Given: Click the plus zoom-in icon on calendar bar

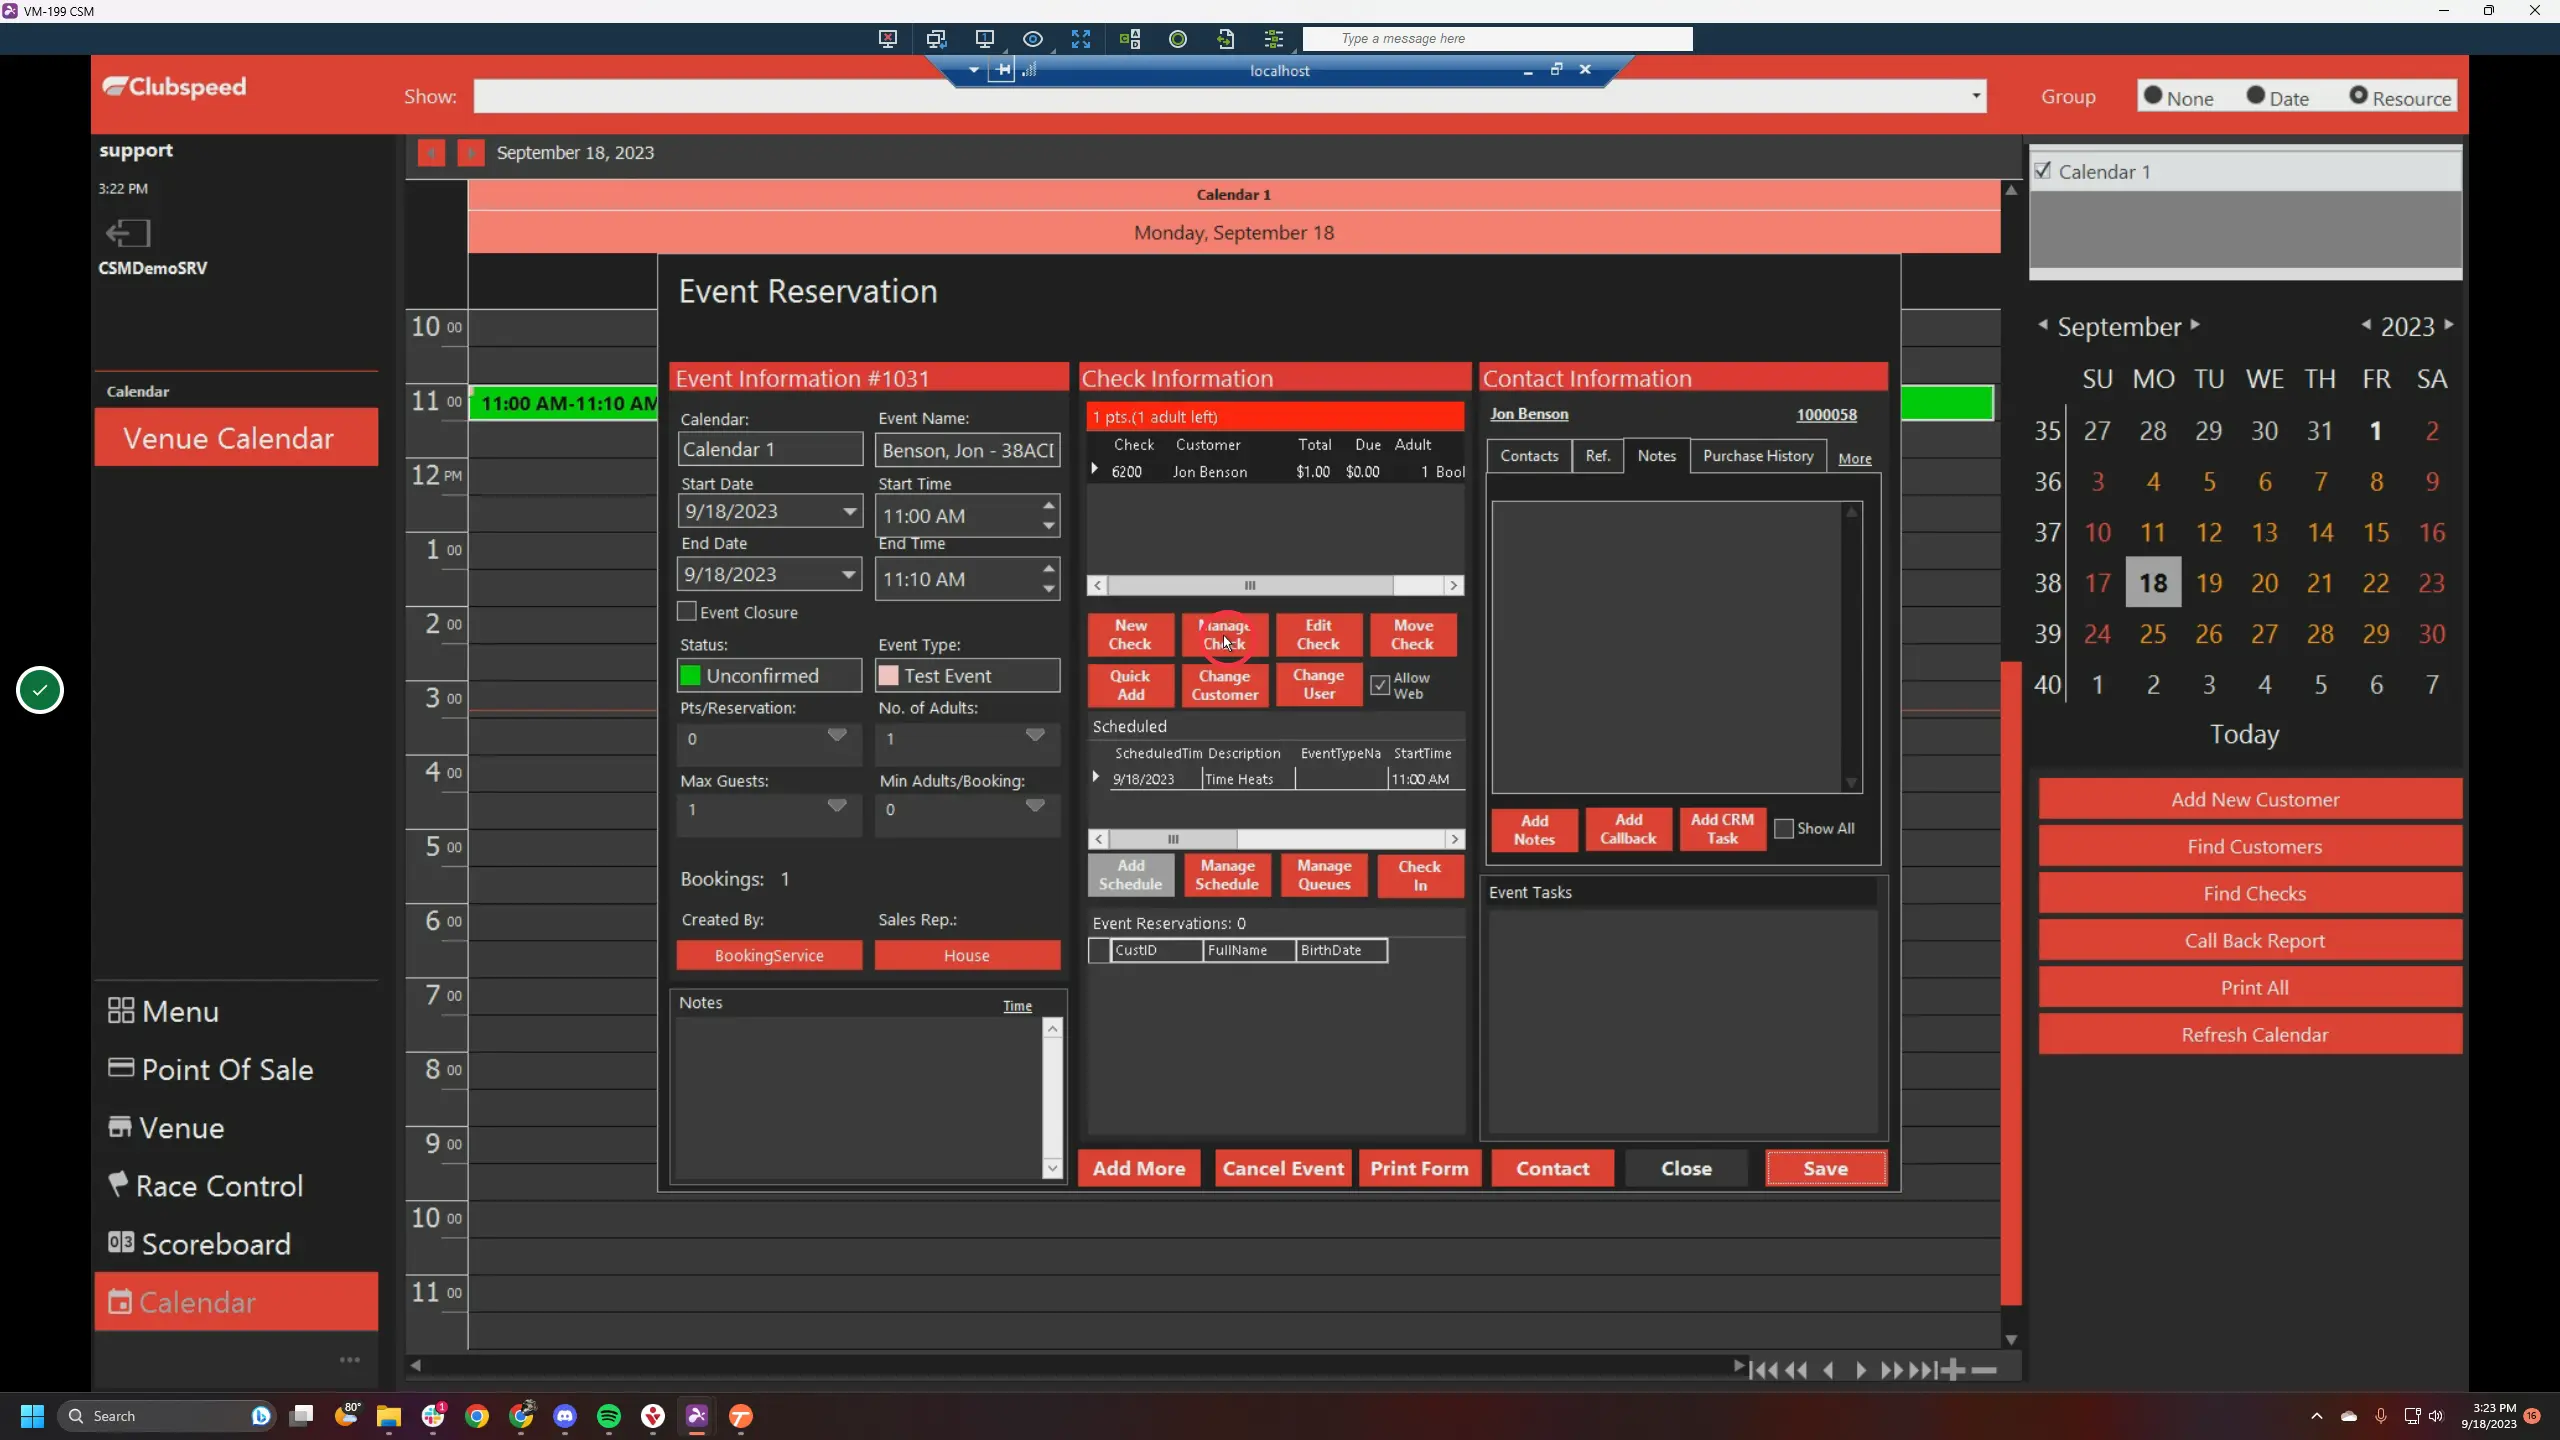Looking at the screenshot, I should 1953,1370.
